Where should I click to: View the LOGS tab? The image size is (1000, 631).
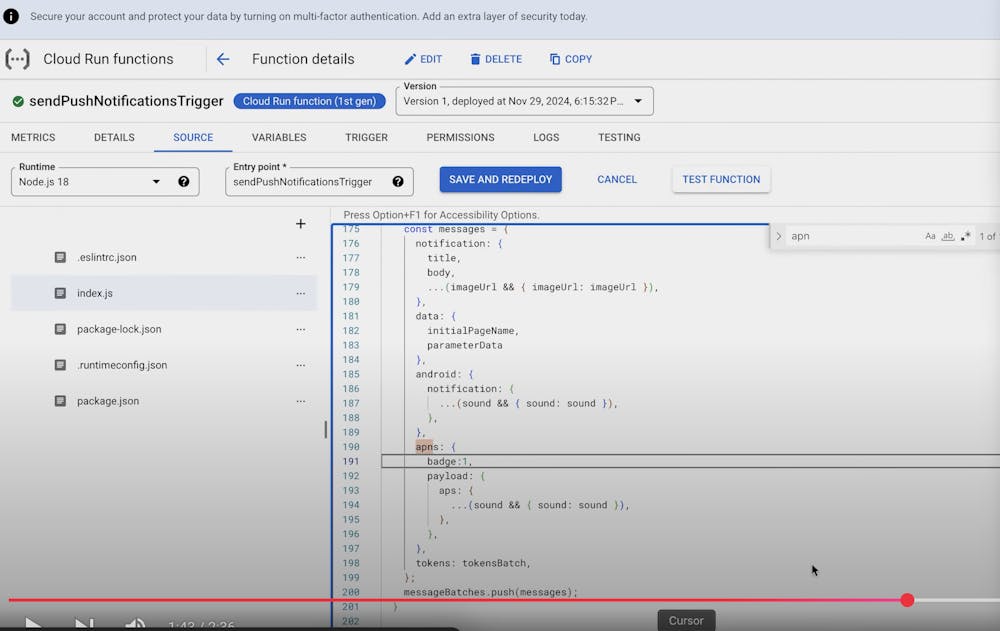pyautogui.click(x=546, y=137)
